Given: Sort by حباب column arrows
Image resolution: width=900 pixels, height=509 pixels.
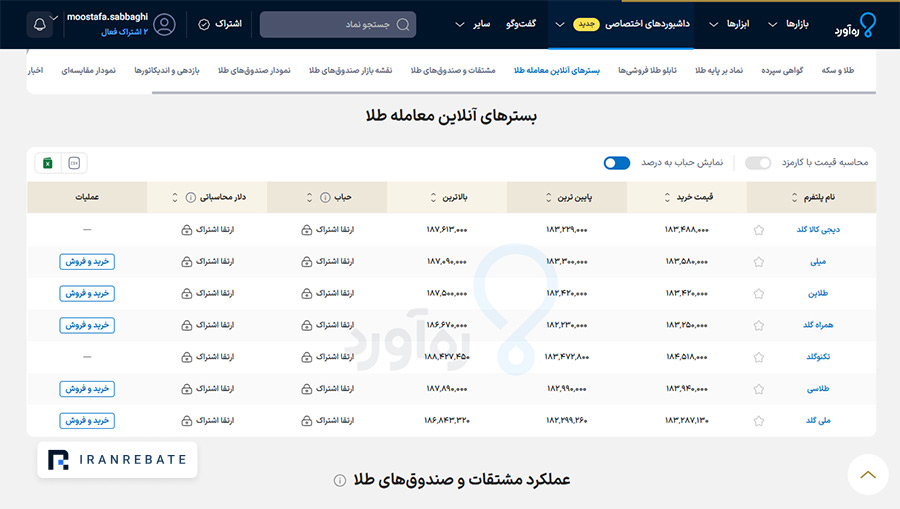Looking at the screenshot, I should click(309, 197).
